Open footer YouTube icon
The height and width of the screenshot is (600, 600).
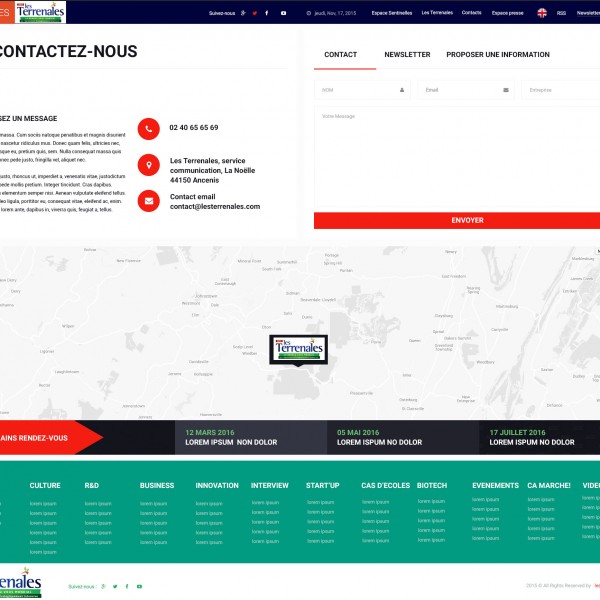139,586
